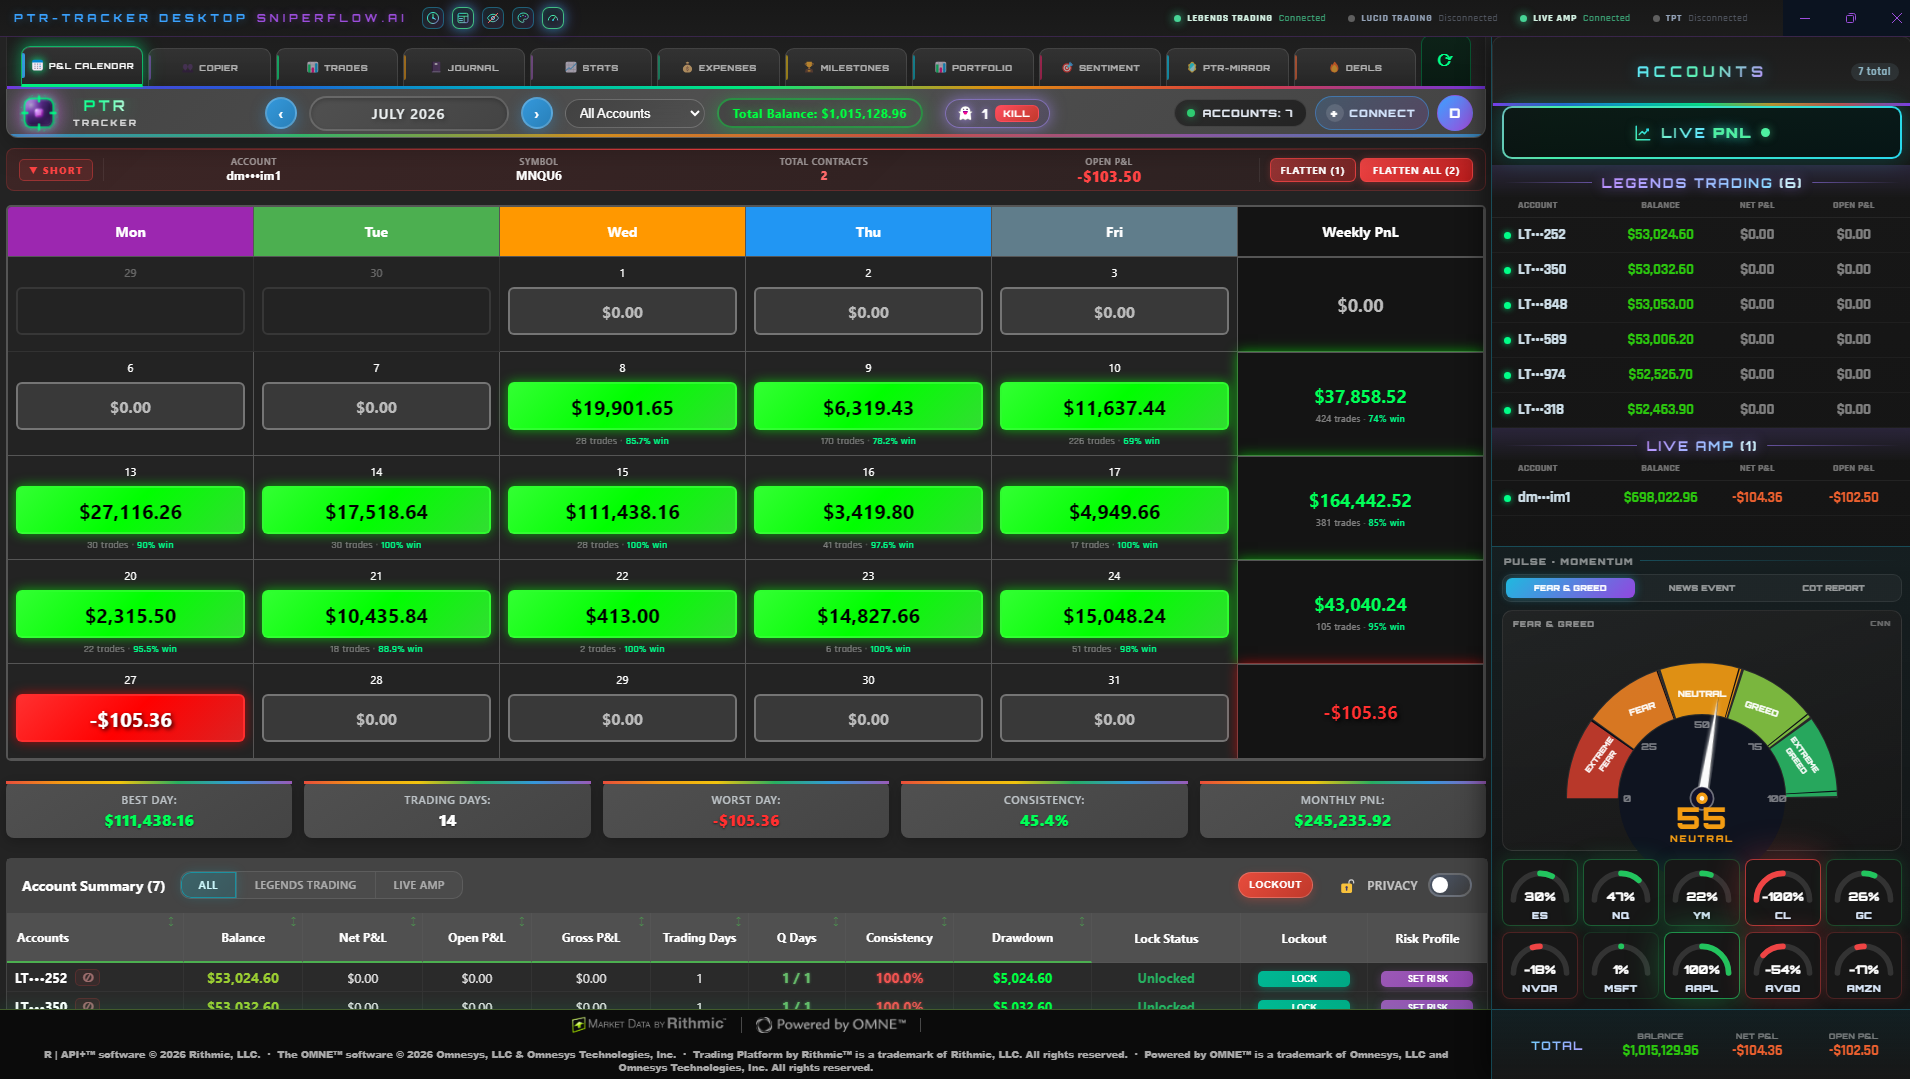The height and width of the screenshot is (1079, 1910).
Task: Open the AMZN -17% momentum gauge
Action: pos(1864,966)
